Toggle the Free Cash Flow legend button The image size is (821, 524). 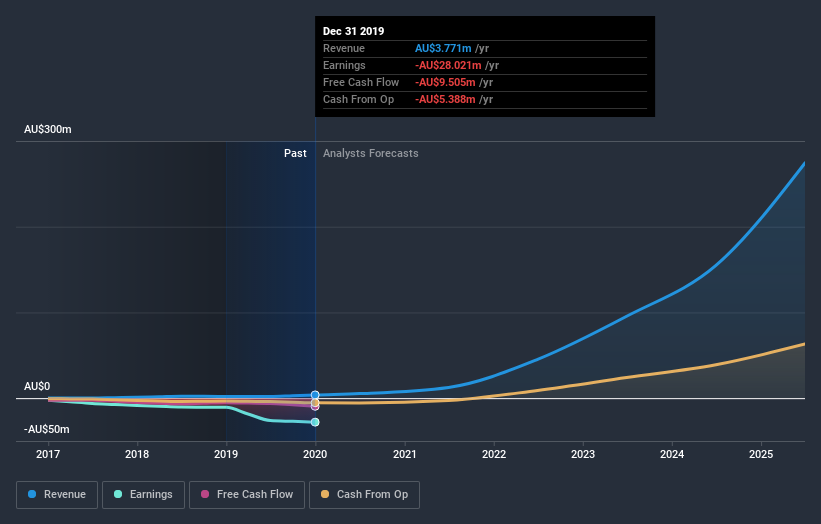coord(247,495)
